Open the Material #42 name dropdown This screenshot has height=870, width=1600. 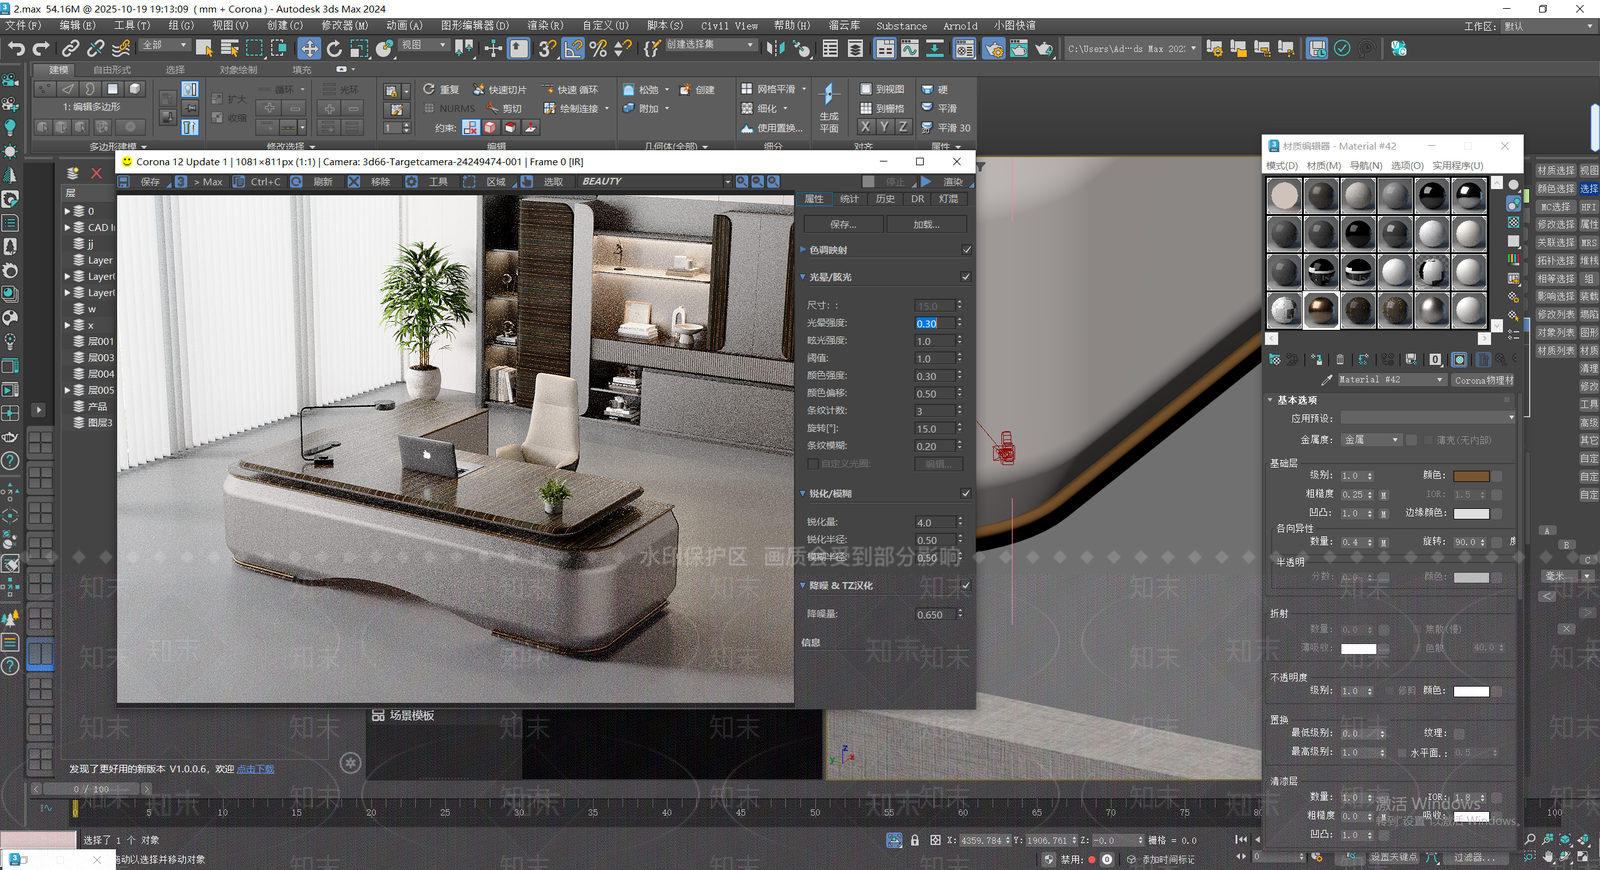1392,380
